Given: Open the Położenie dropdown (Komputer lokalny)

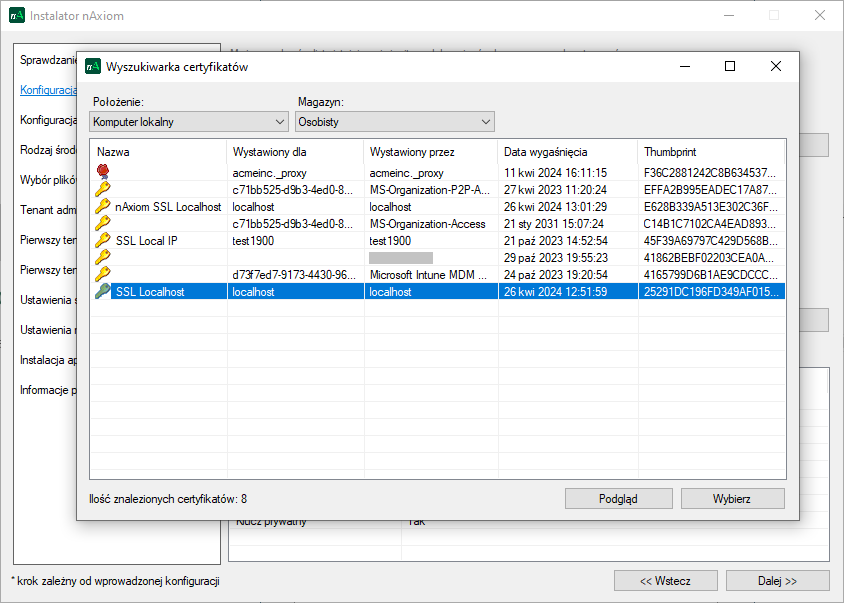Looking at the screenshot, I should click(x=189, y=122).
